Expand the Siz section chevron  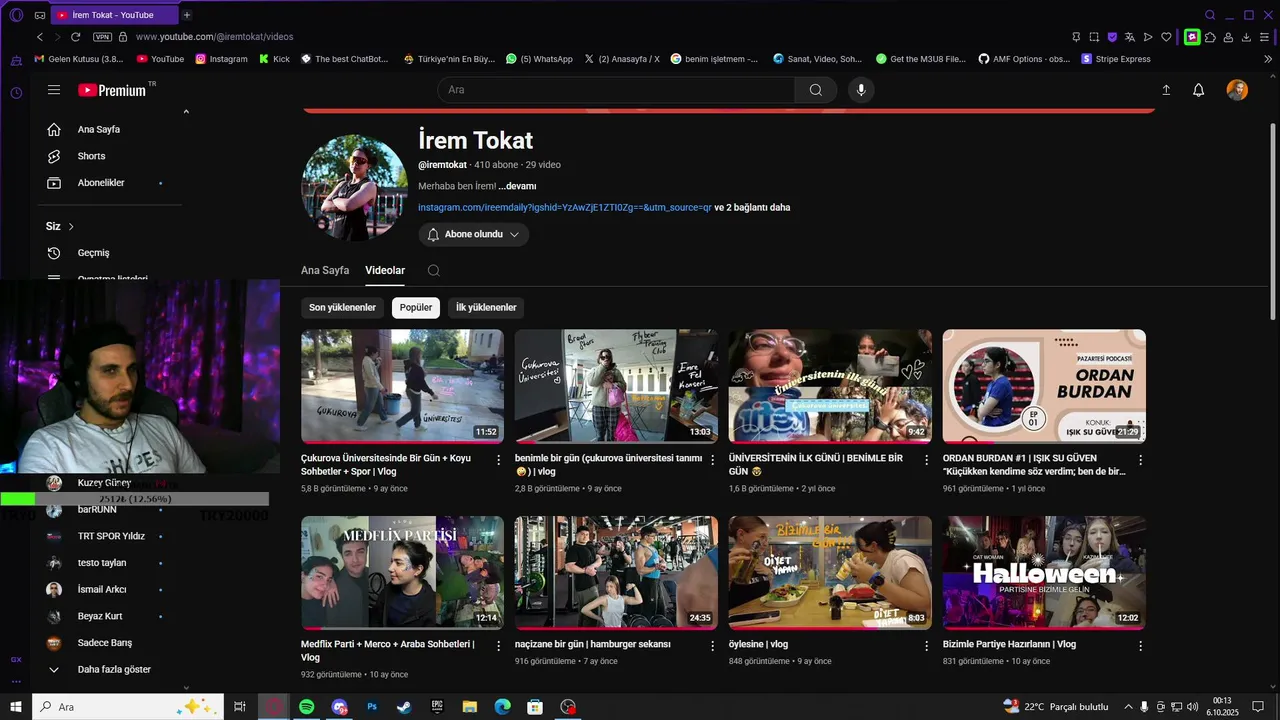71,227
